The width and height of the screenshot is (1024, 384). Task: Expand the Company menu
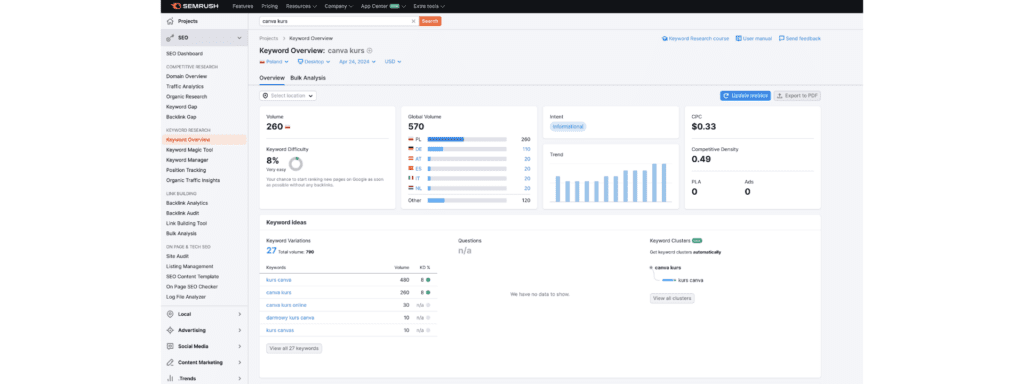coord(338,6)
